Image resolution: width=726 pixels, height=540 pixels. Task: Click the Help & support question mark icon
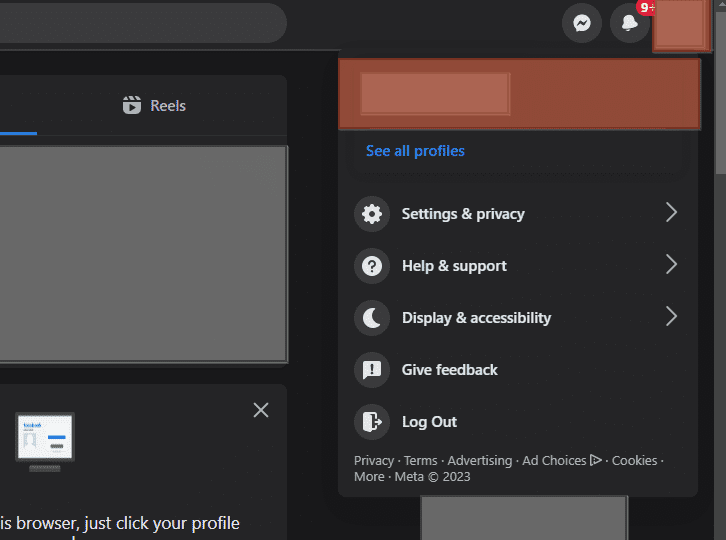point(372,266)
